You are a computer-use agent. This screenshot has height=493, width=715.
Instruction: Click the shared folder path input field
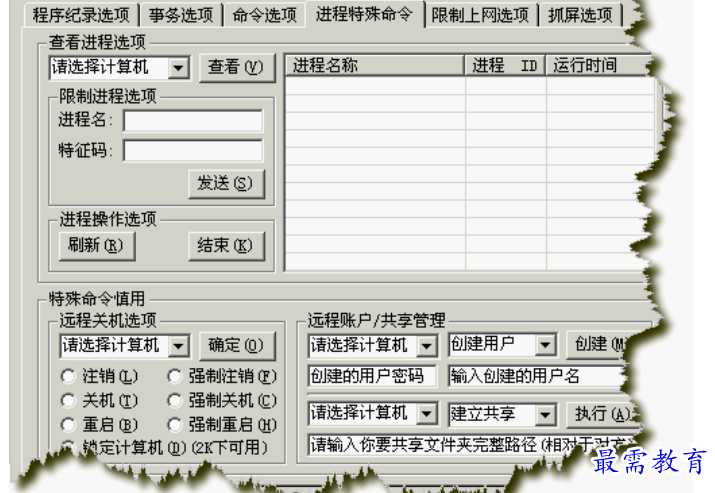tap(472, 445)
